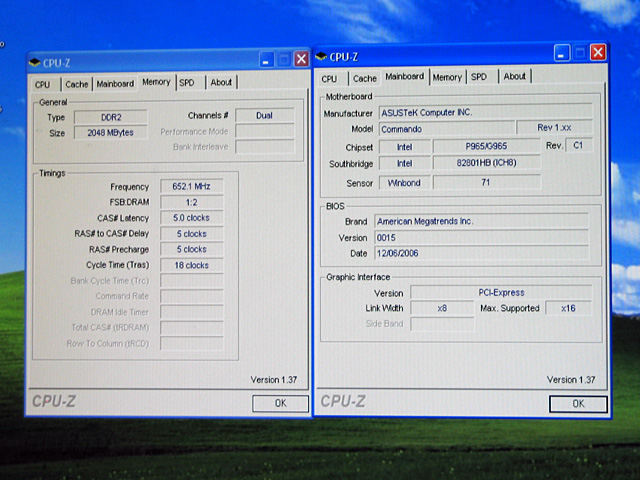Open the CPU tab in the right window
This screenshot has height=480, width=640.
coord(329,78)
